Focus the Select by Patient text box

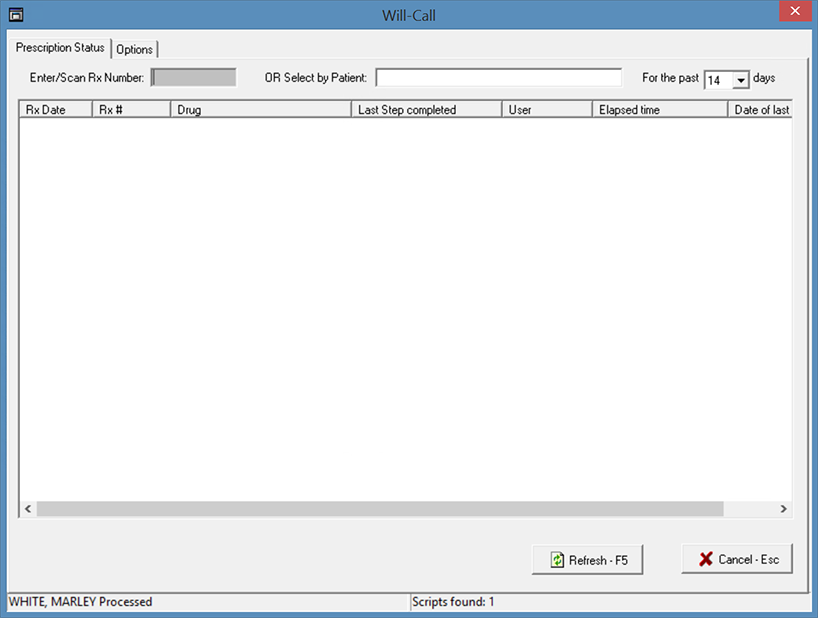pos(499,78)
